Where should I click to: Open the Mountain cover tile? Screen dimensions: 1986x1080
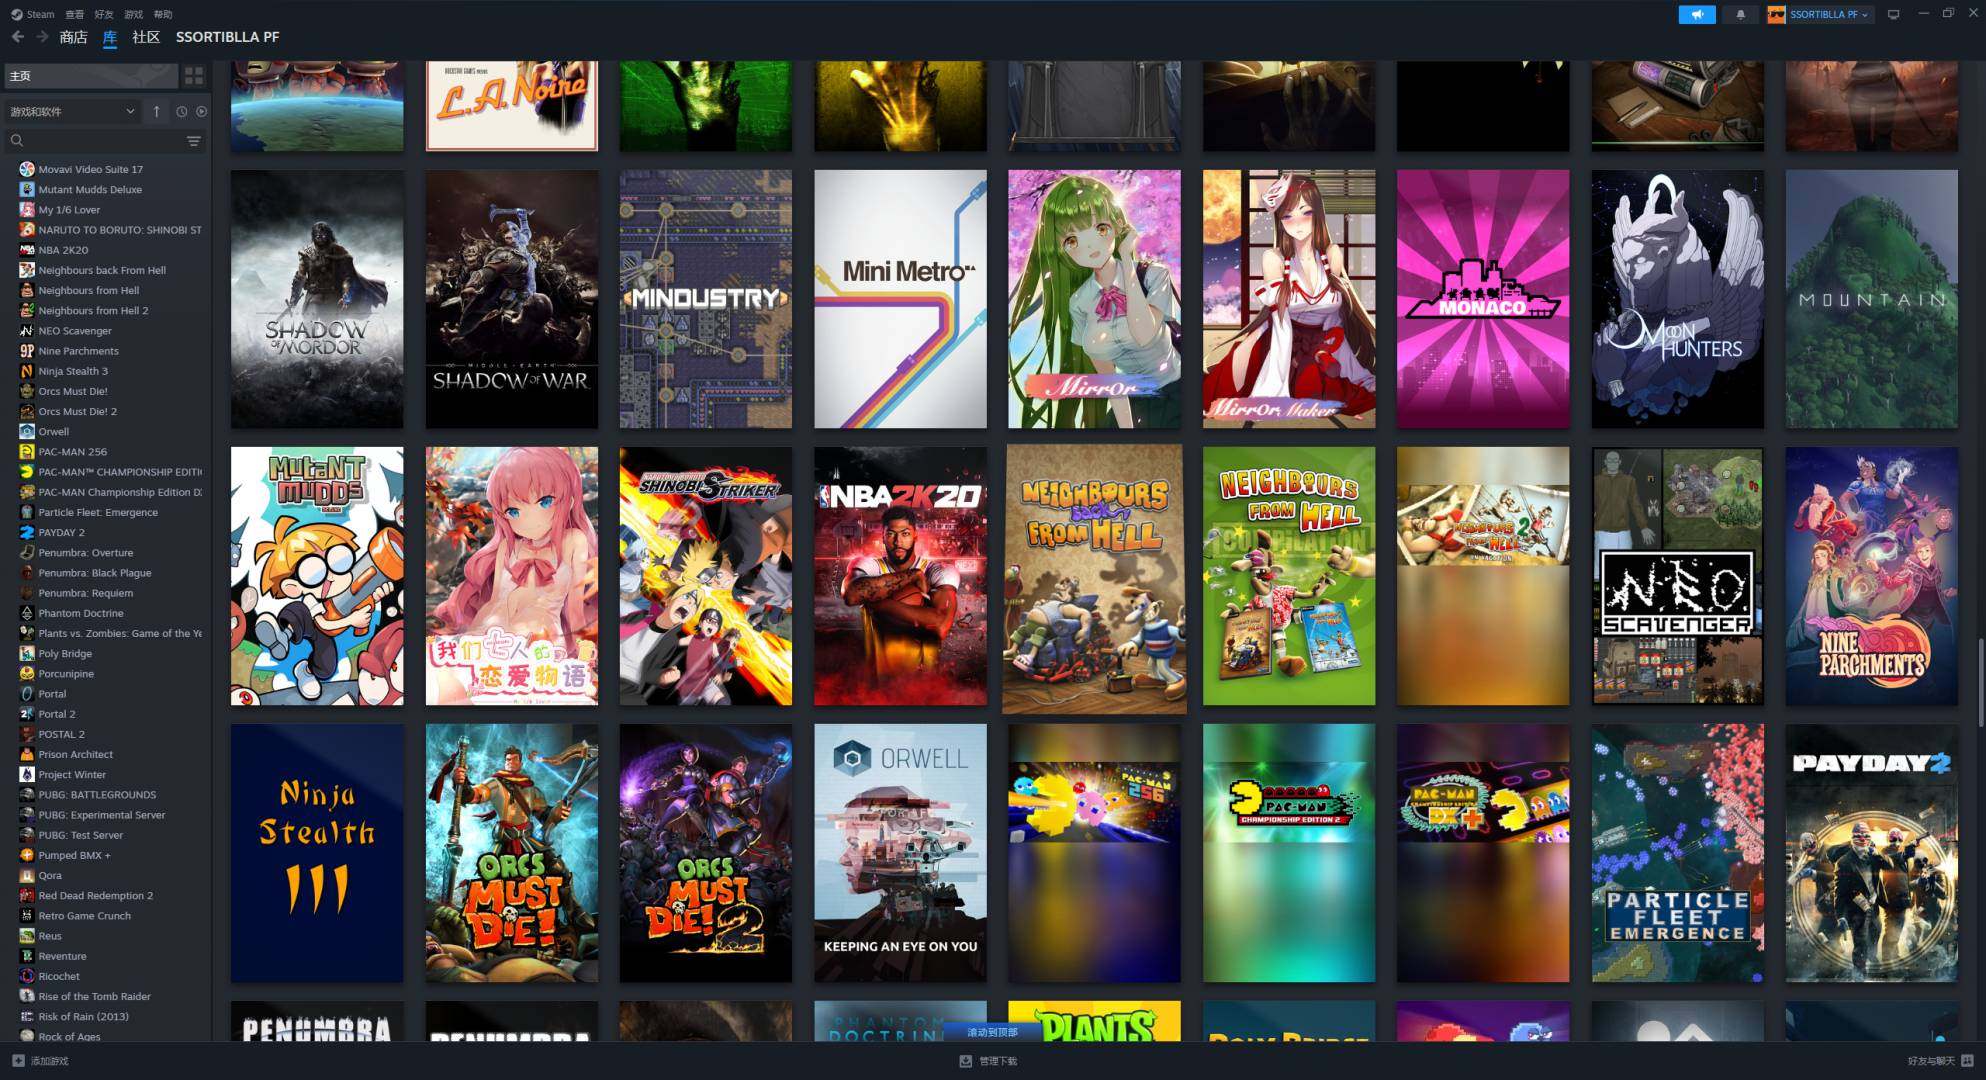tap(1872, 299)
